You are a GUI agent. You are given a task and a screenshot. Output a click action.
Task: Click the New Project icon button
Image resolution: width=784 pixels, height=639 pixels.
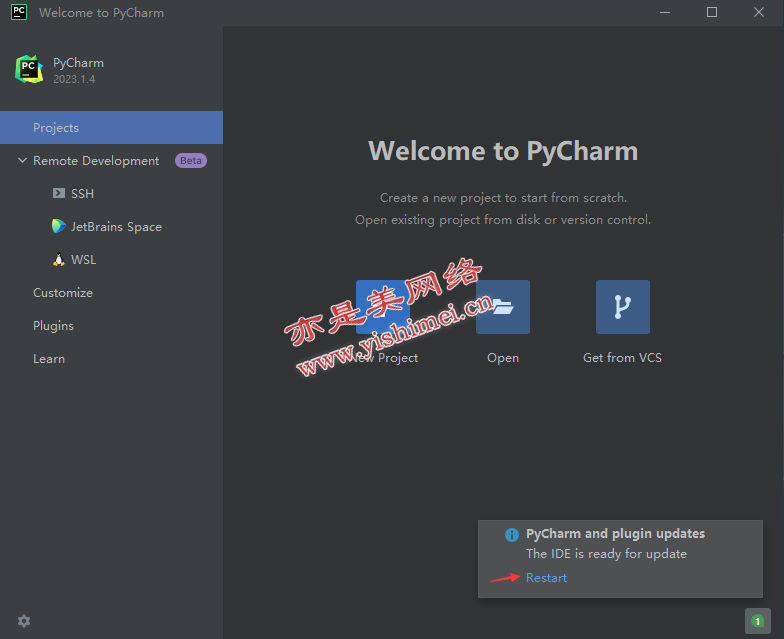[382, 307]
